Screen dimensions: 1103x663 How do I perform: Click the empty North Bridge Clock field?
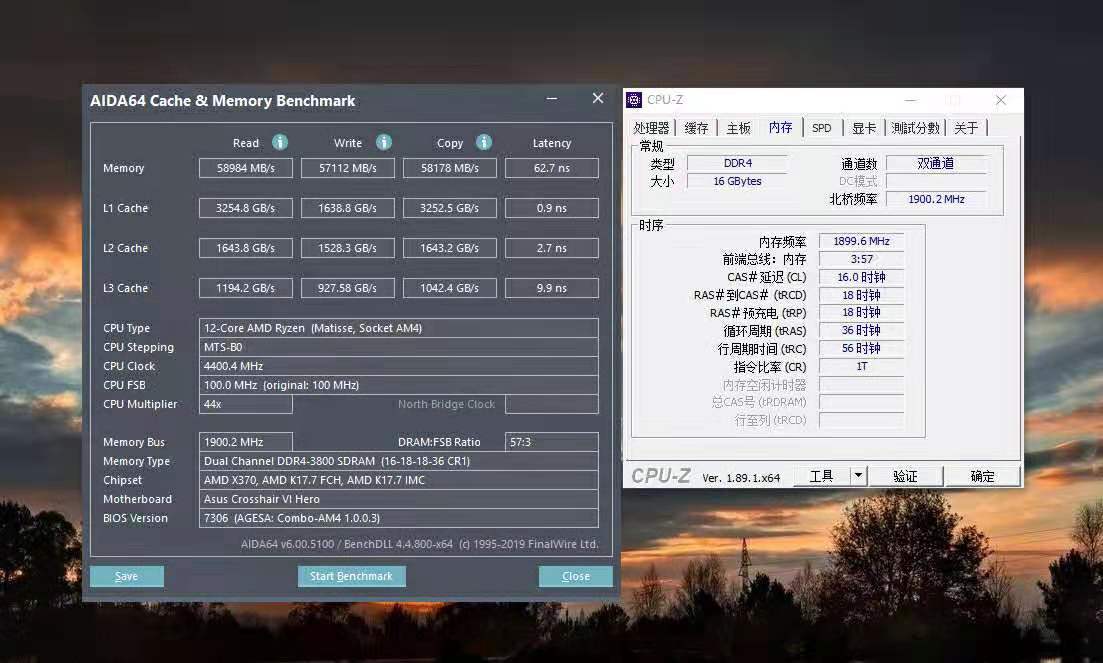[552, 404]
